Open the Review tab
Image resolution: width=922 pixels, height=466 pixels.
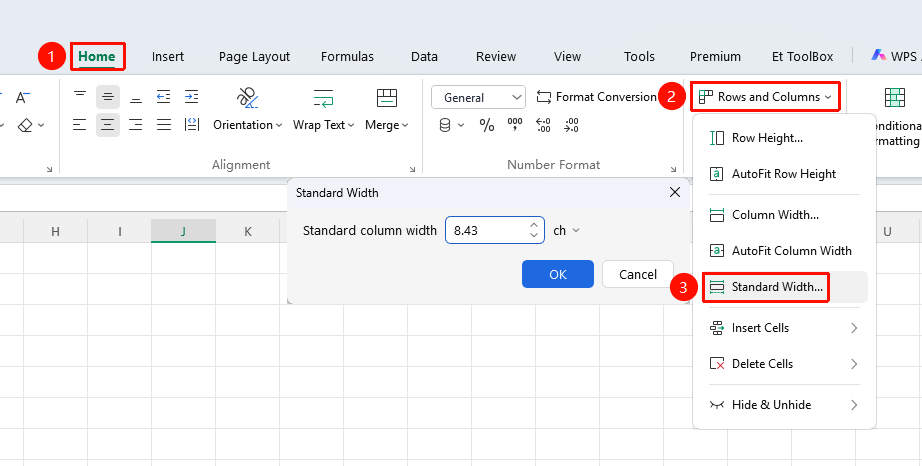click(x=496, y=56)
